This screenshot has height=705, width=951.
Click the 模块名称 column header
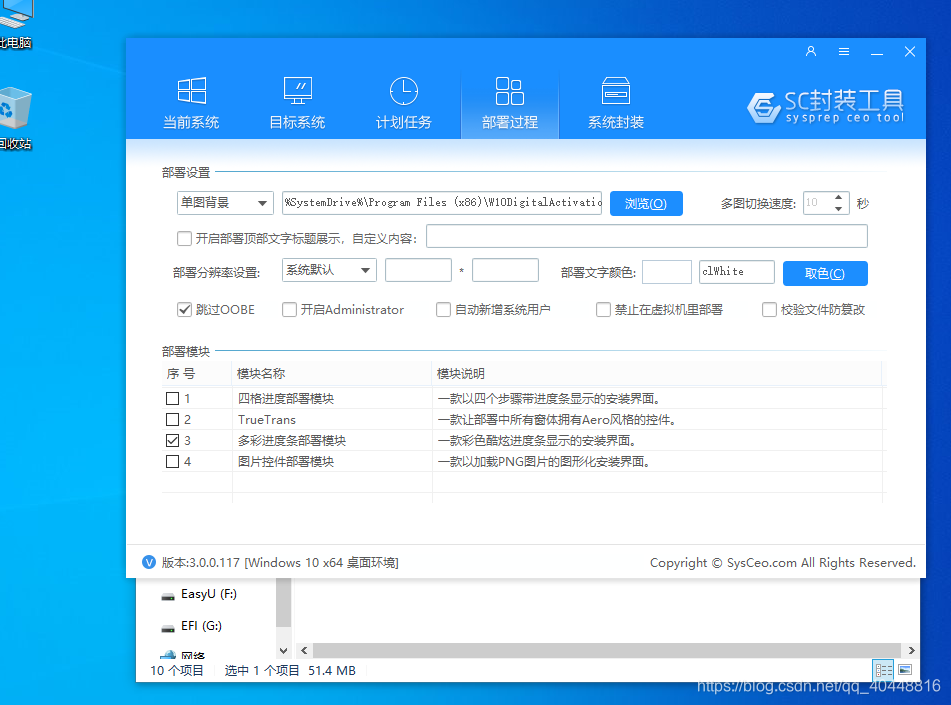click(332, 374)
